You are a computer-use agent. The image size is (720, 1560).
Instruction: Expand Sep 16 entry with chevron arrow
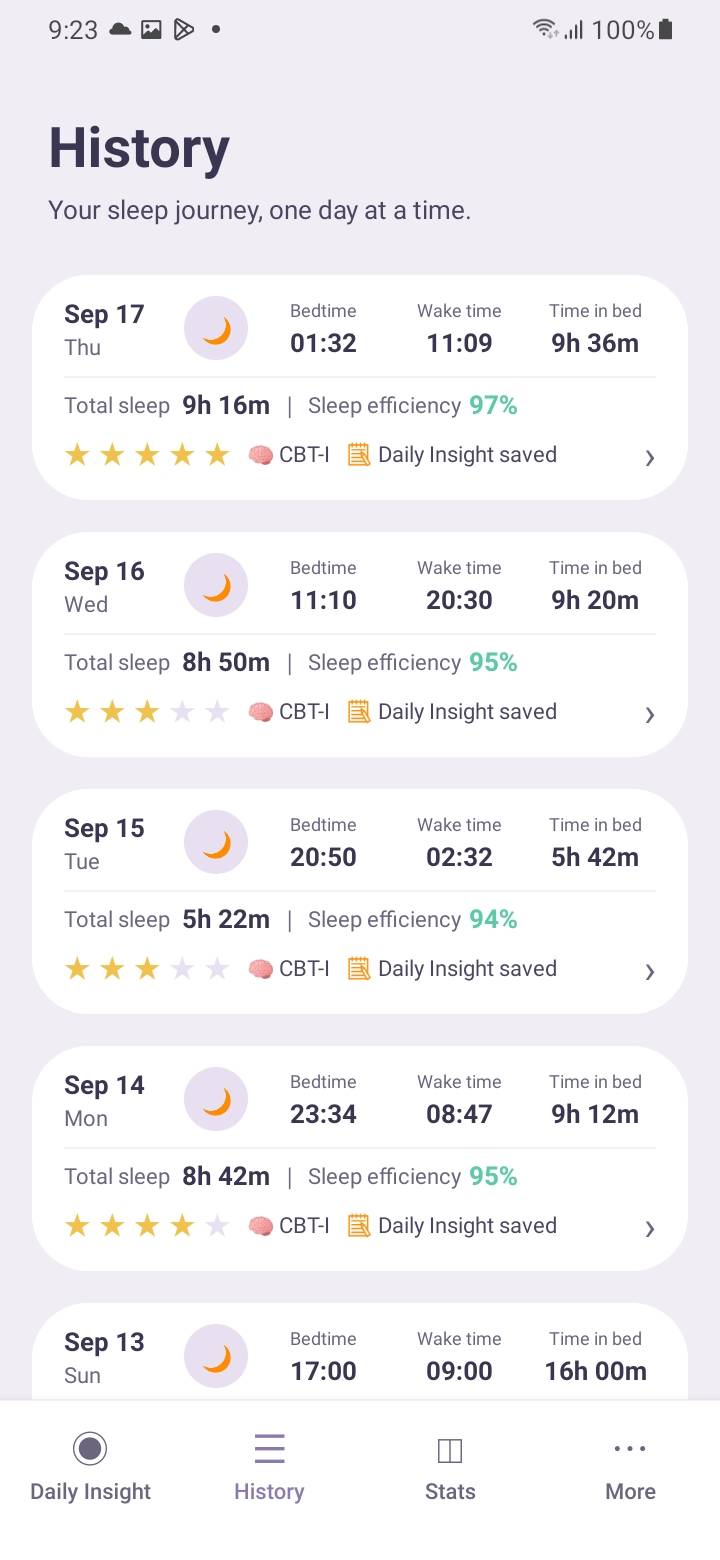[x=650, y=715]
